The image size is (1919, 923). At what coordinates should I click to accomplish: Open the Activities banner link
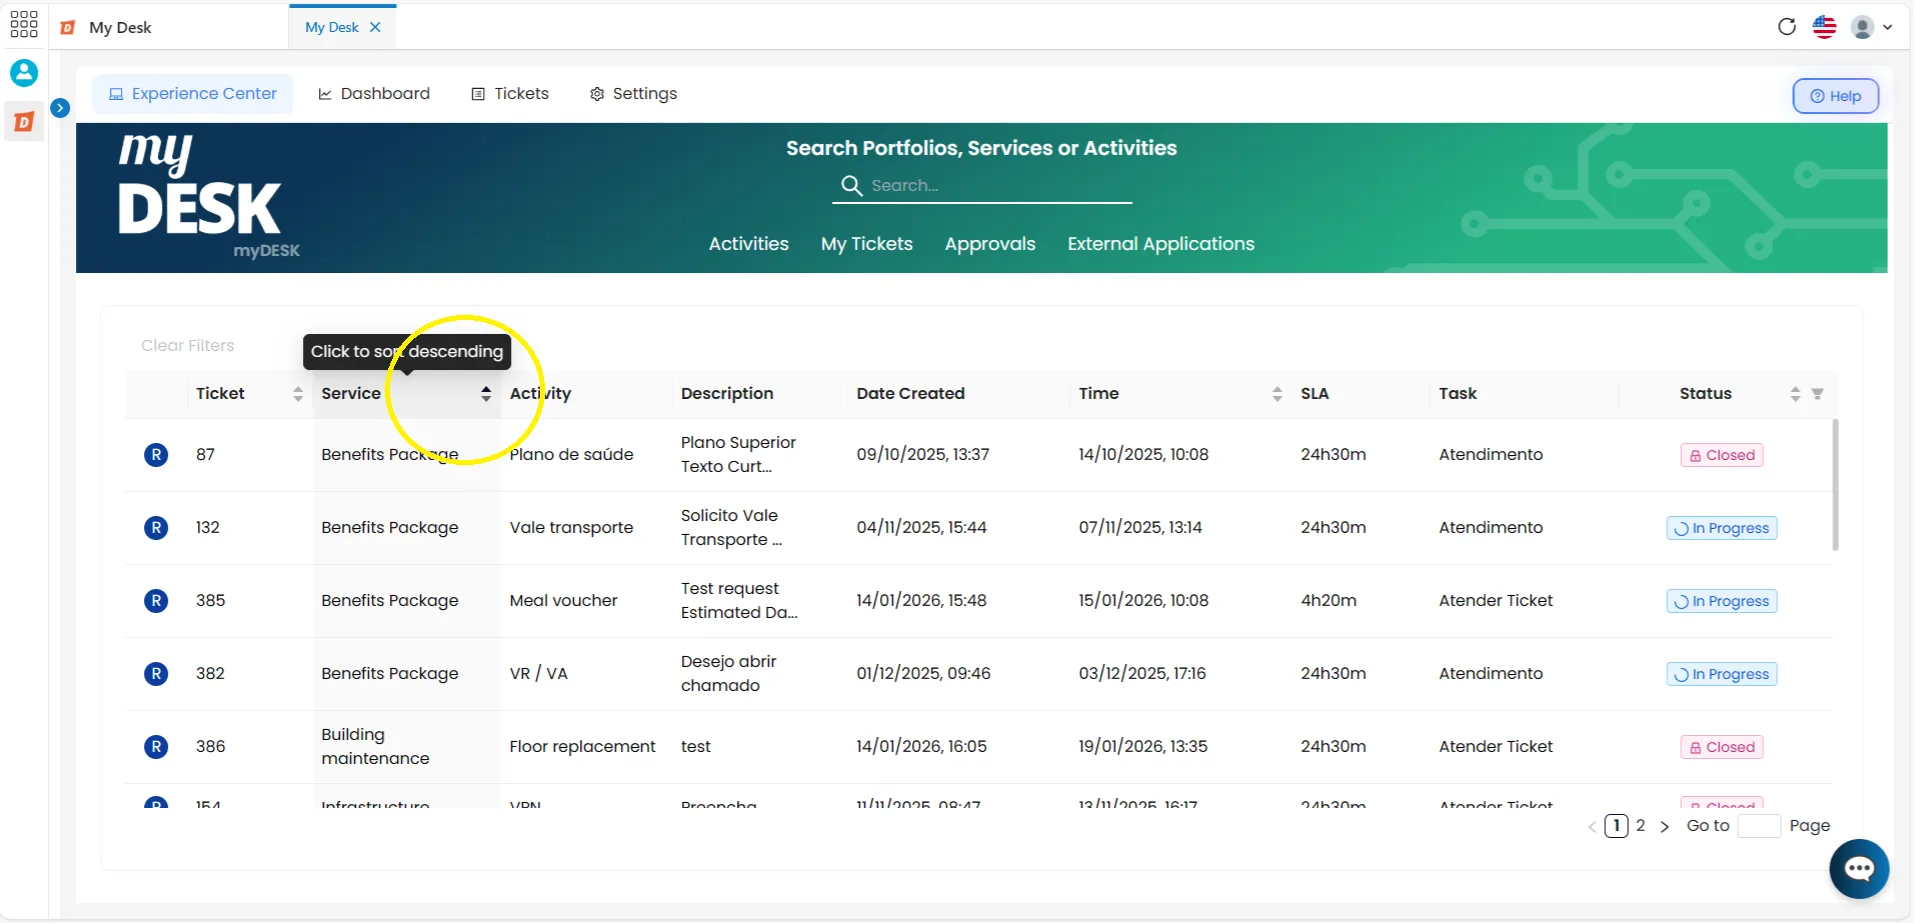(748, 244)
